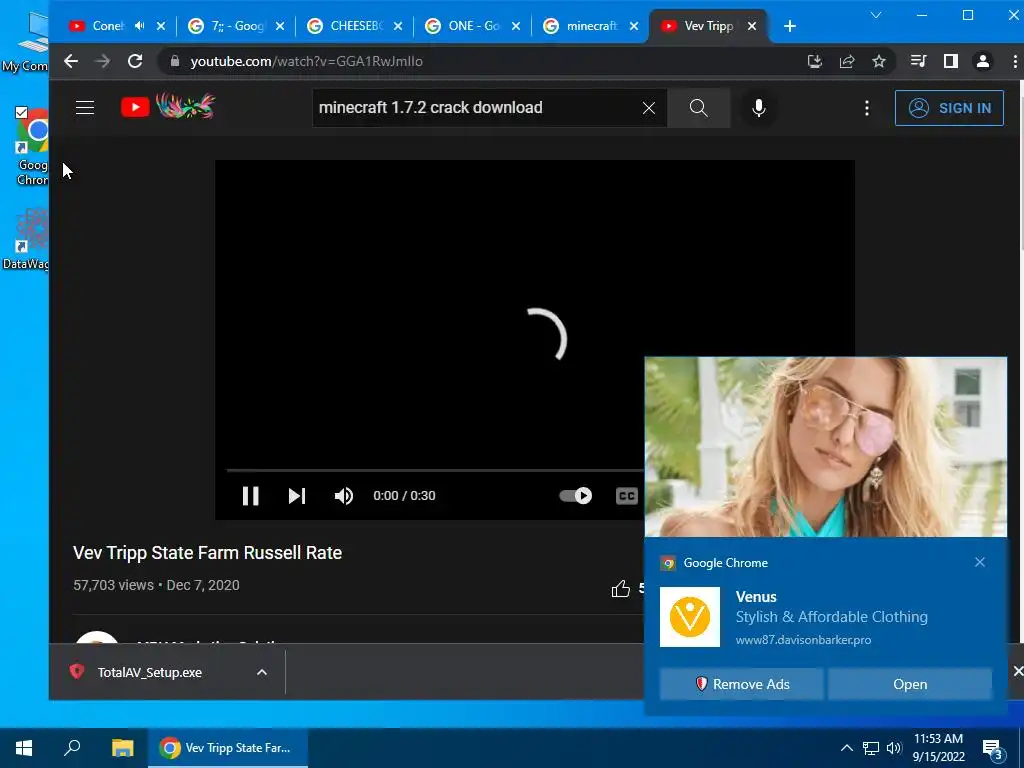The height and width of the screenshot is (768, 1024).
Task: Open Windows Start menu
Action: point(24,748)
